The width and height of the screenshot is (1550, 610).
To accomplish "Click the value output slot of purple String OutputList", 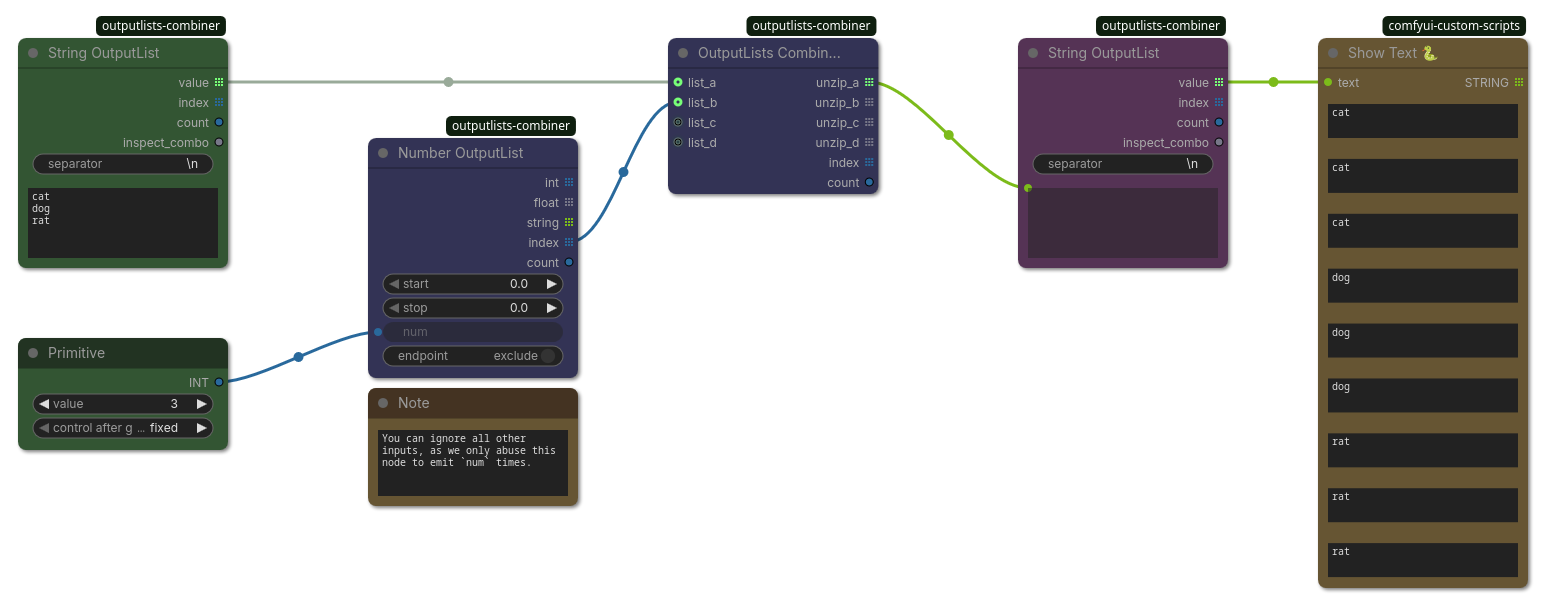I will [1219, 83].
